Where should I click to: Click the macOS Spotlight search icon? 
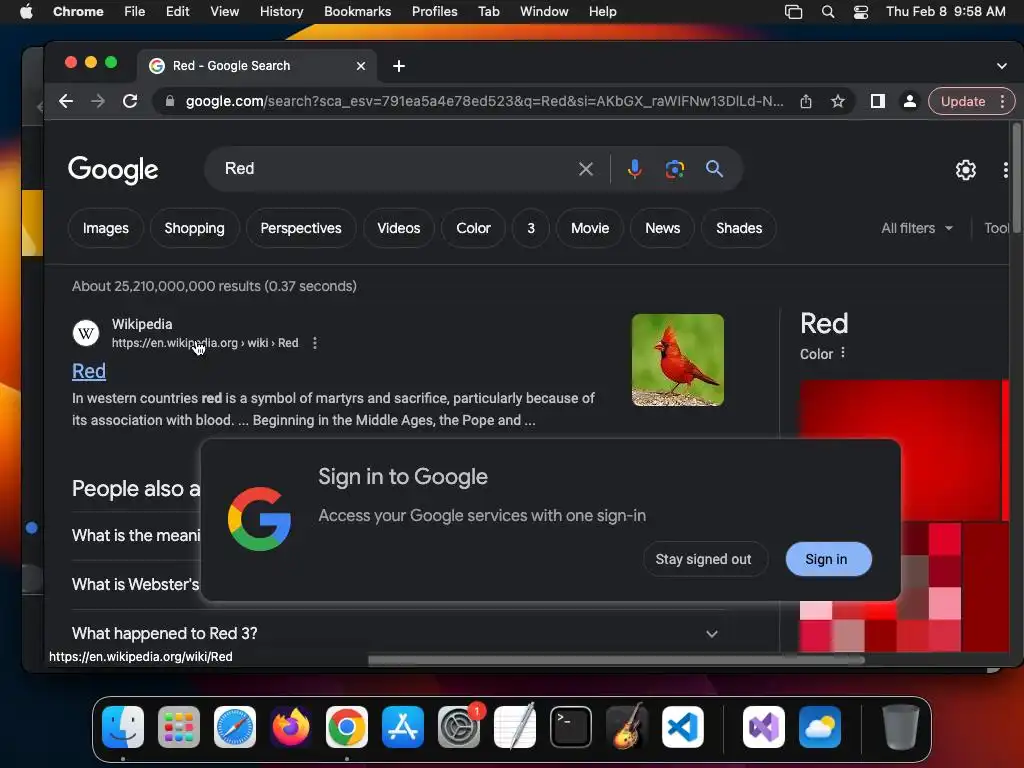pyautogui.click(x=827, y=12)
